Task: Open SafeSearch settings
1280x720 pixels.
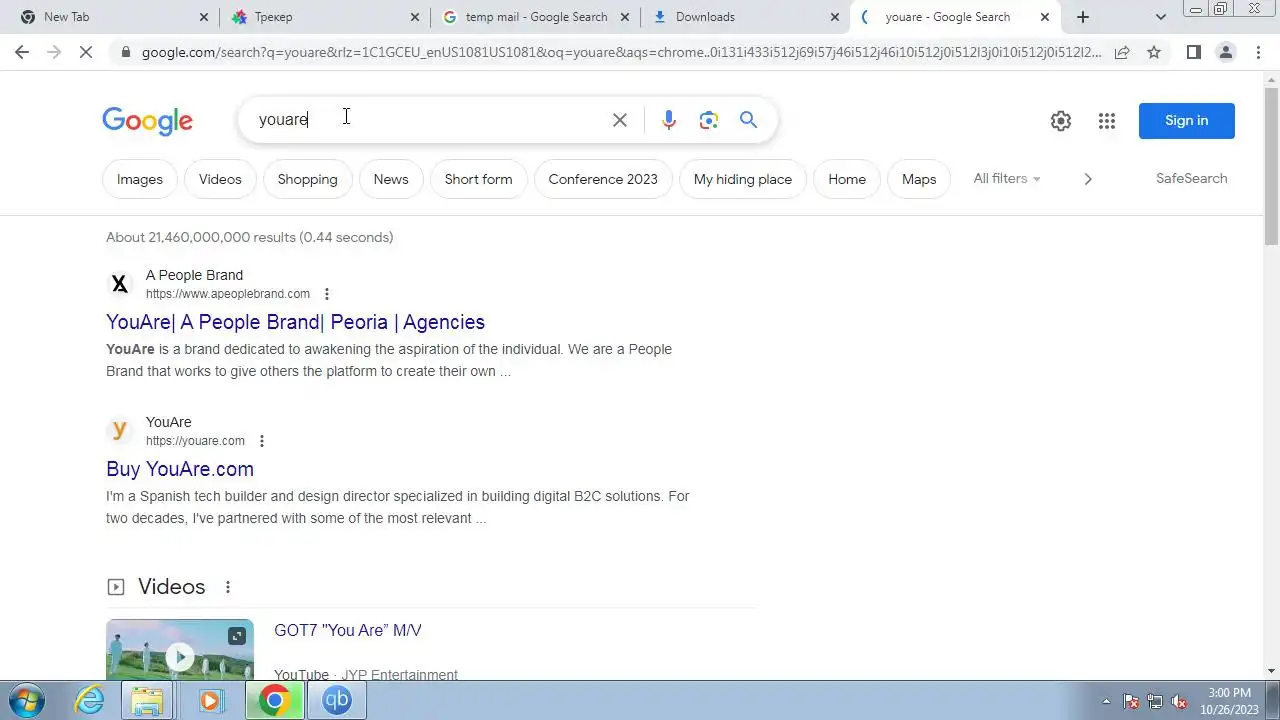Action: (x=1191, y=178)
